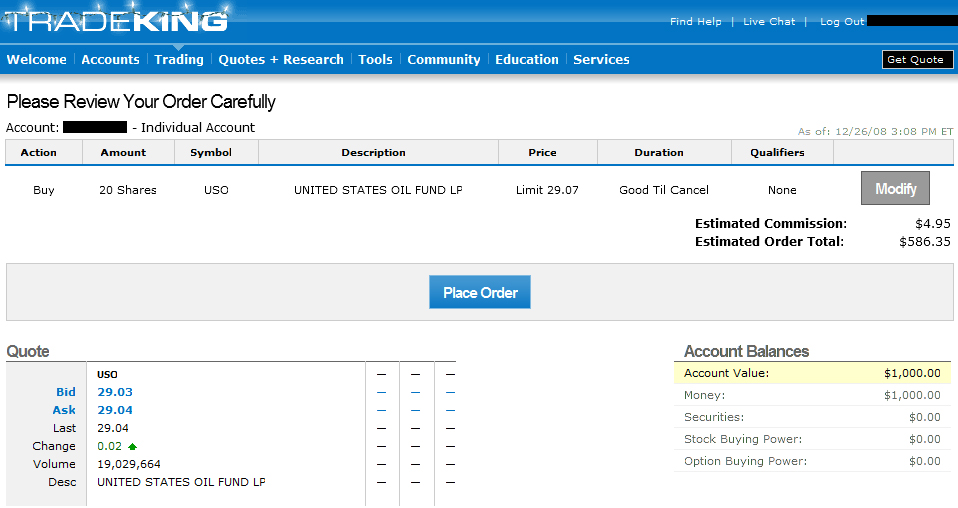
Task: Click the $4.95 estimated commission value
Action: [933, 224]
